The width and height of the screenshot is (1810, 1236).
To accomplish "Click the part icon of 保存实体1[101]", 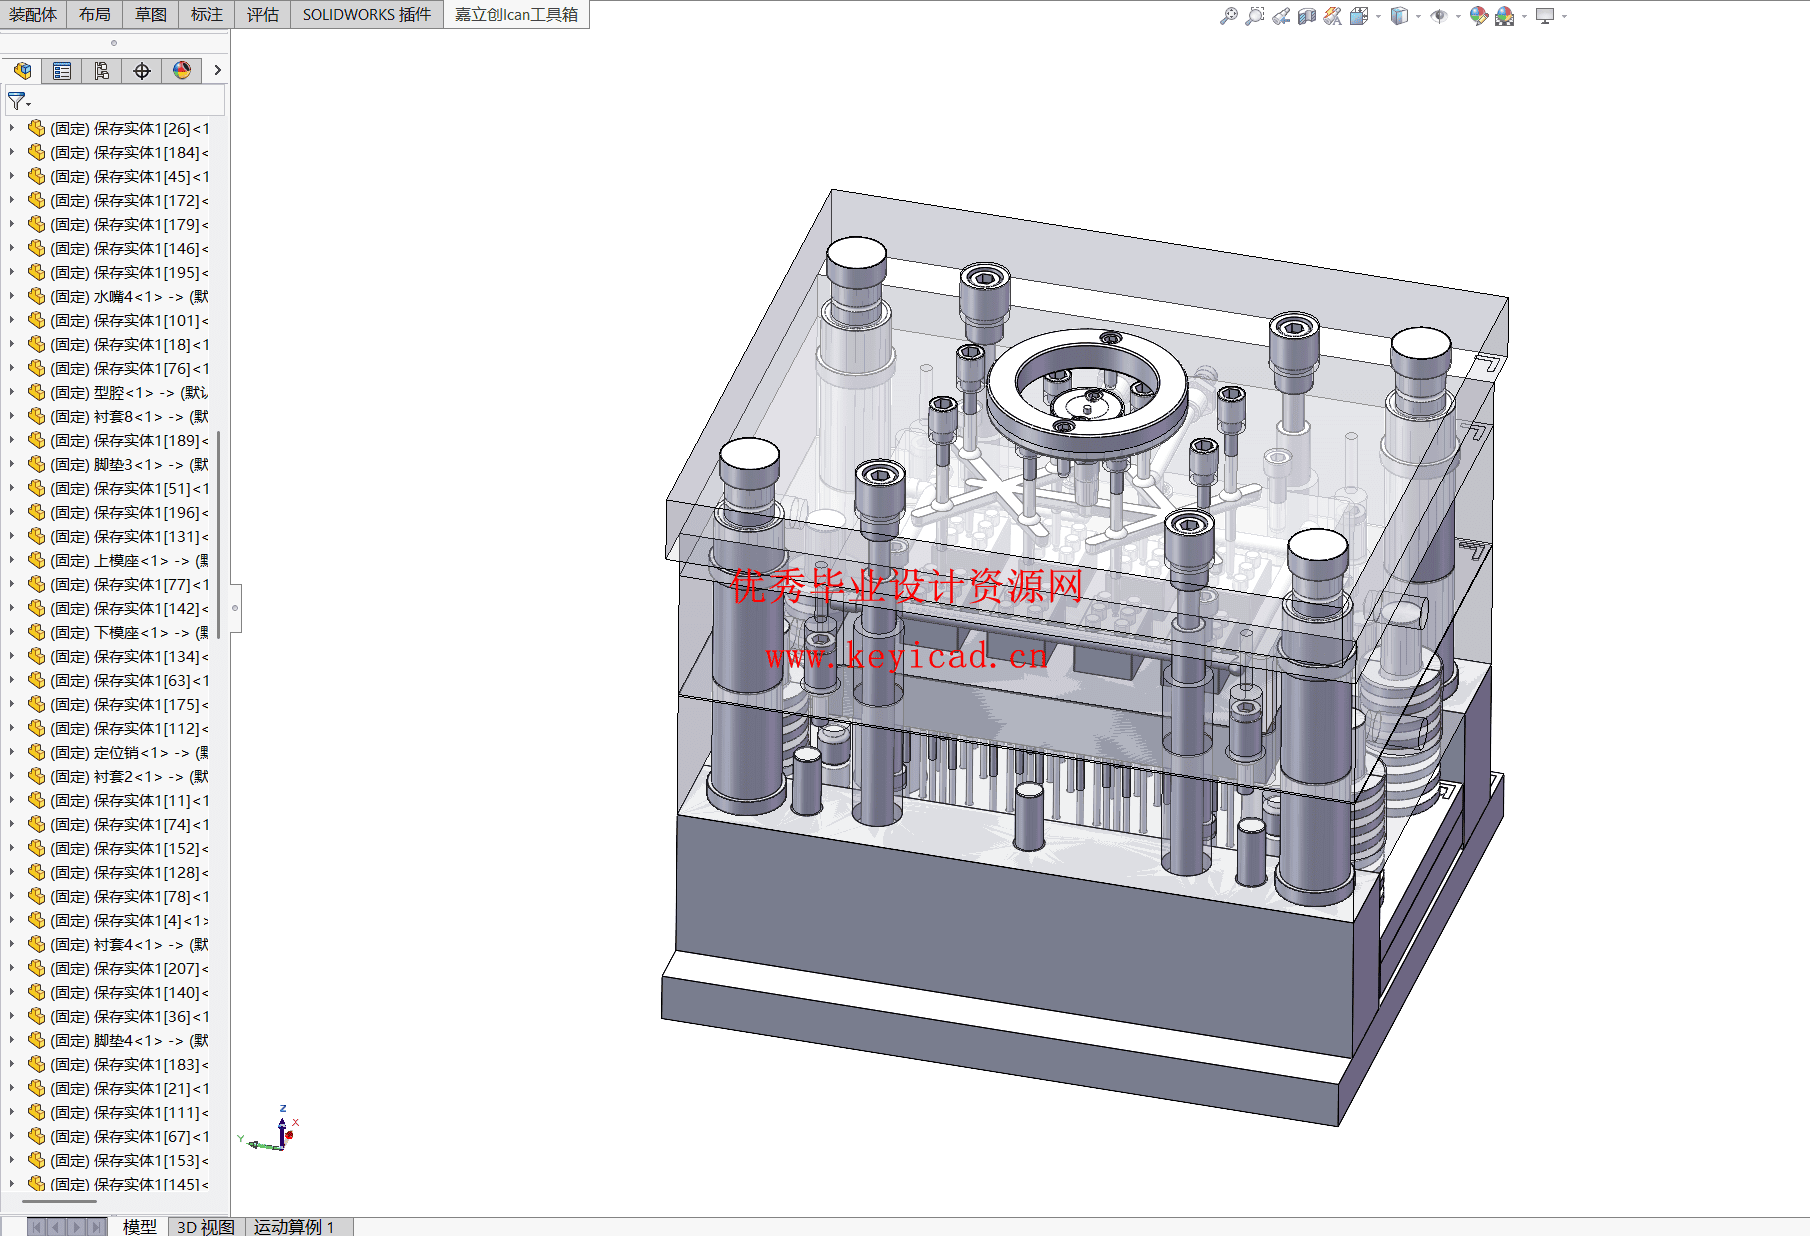I will click(x=37, y=320).
